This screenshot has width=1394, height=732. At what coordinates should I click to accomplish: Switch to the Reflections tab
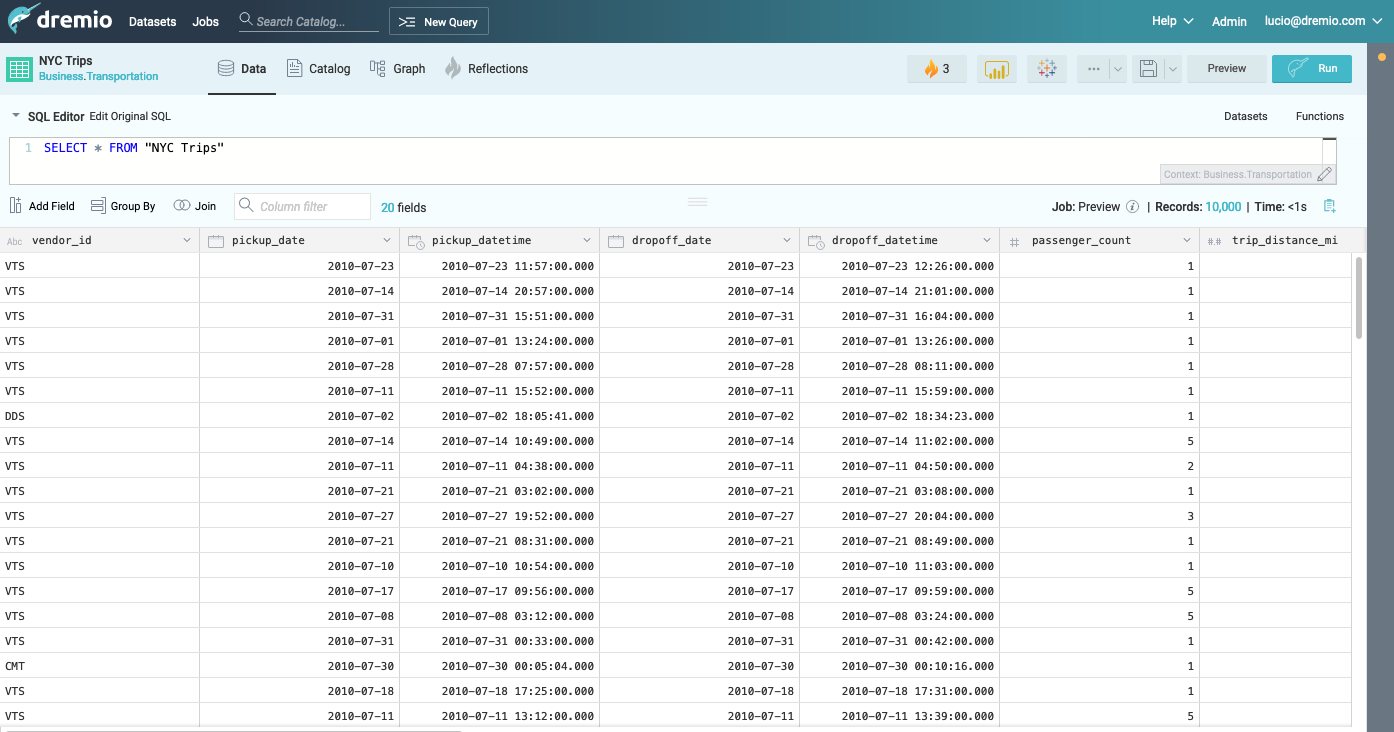pyautogui.click(x=486, y=69)
